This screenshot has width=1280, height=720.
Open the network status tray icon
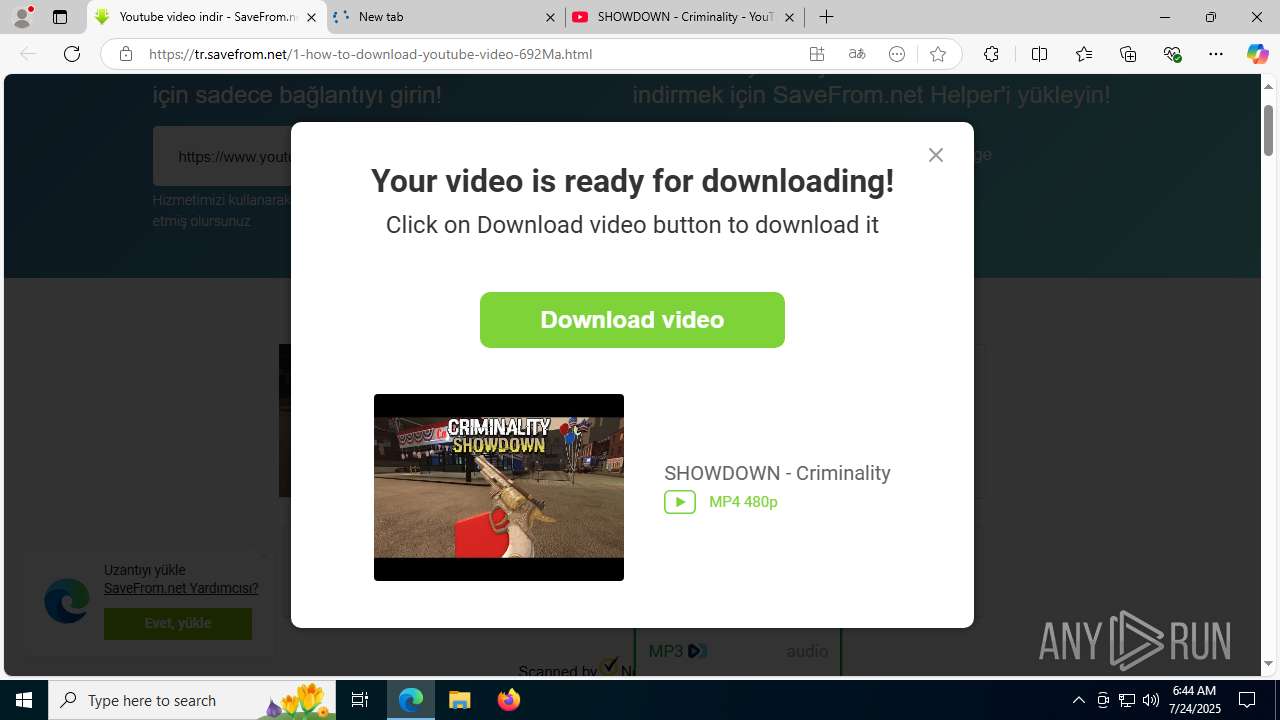coord(1126,700)
